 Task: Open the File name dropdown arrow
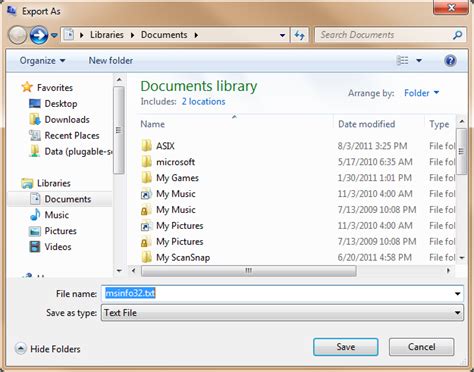click(458, 294)
